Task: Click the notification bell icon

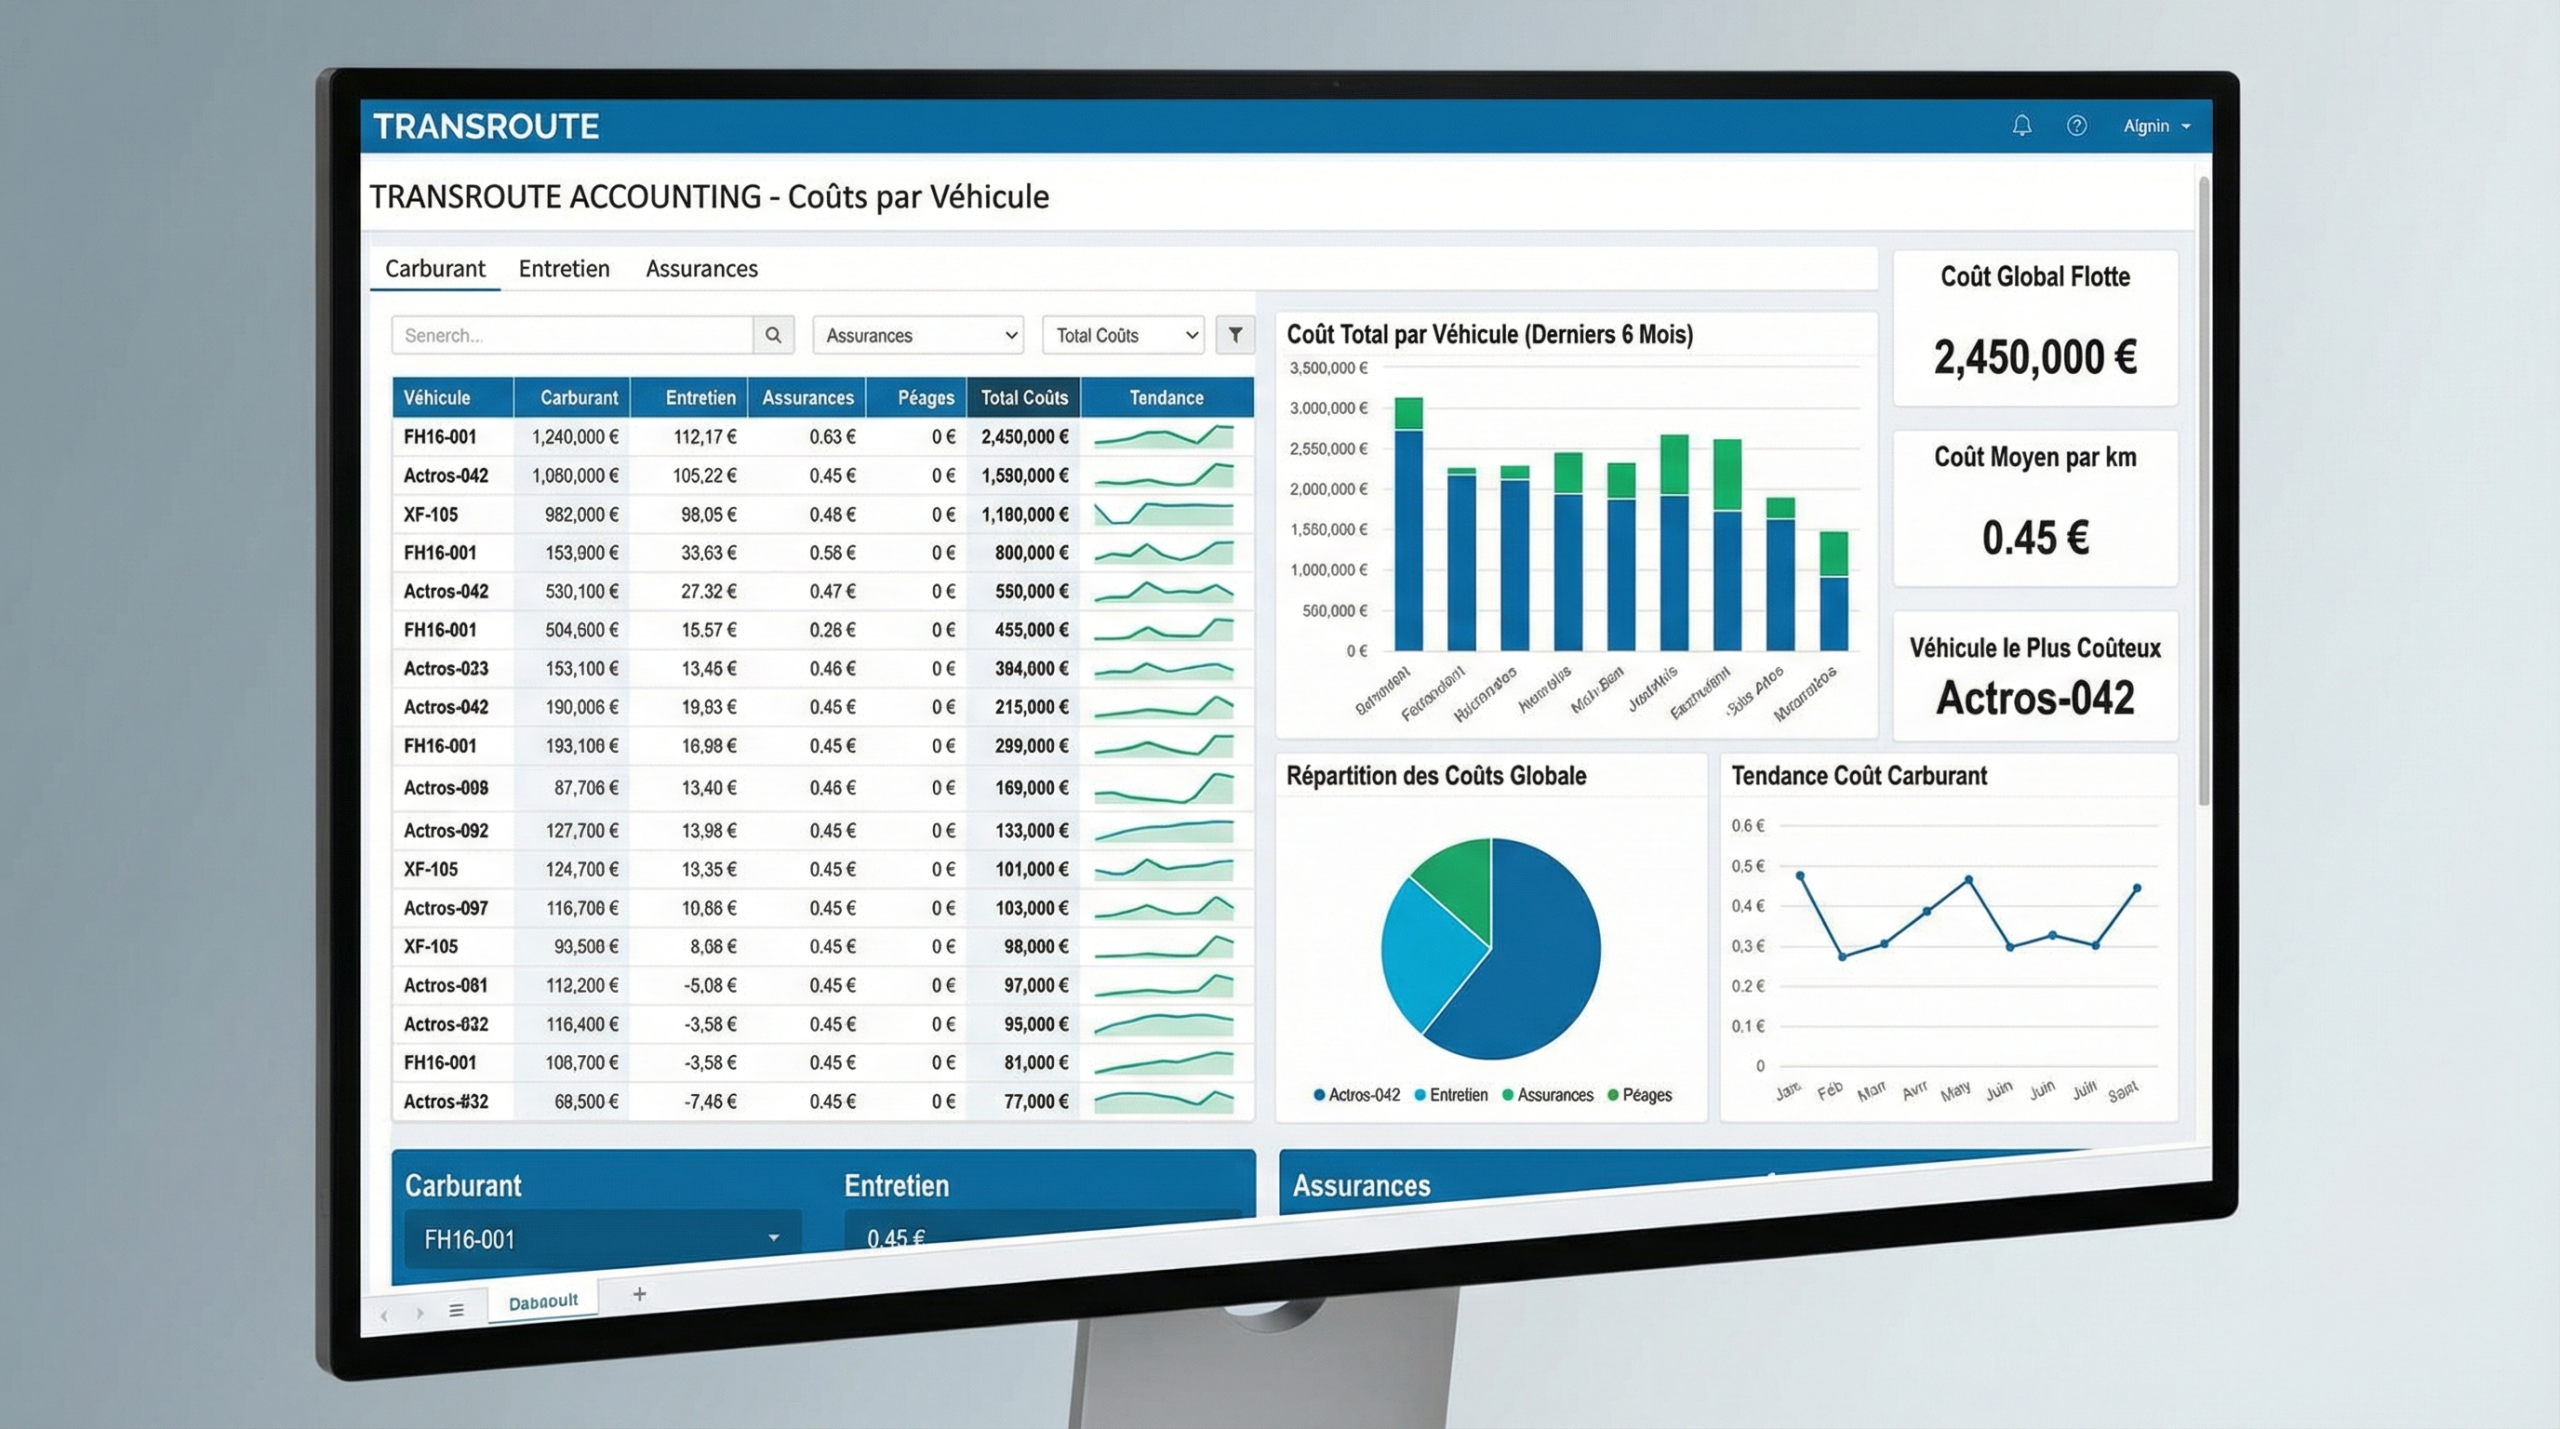Action: point(2021,126)
